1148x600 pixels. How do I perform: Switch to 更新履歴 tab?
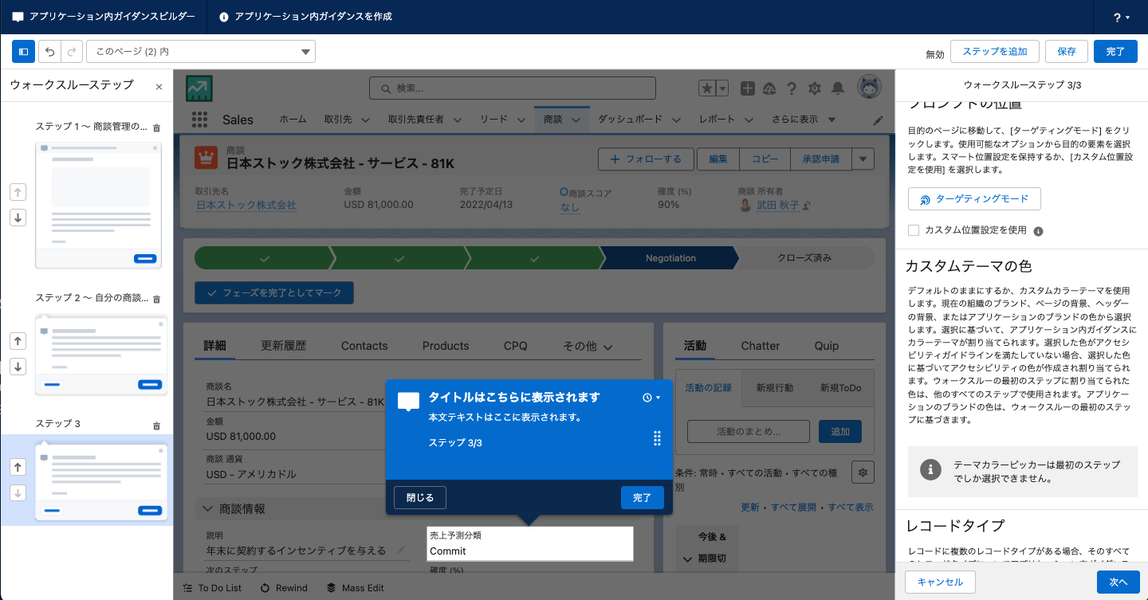pyautogui.click(x=283, y=346)
